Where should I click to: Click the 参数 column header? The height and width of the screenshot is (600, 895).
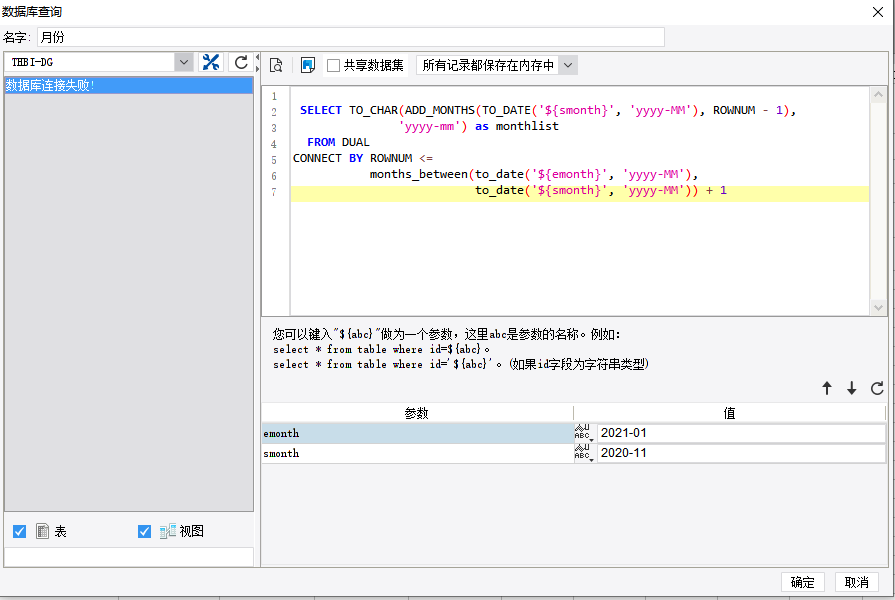(x=417, y=413)
